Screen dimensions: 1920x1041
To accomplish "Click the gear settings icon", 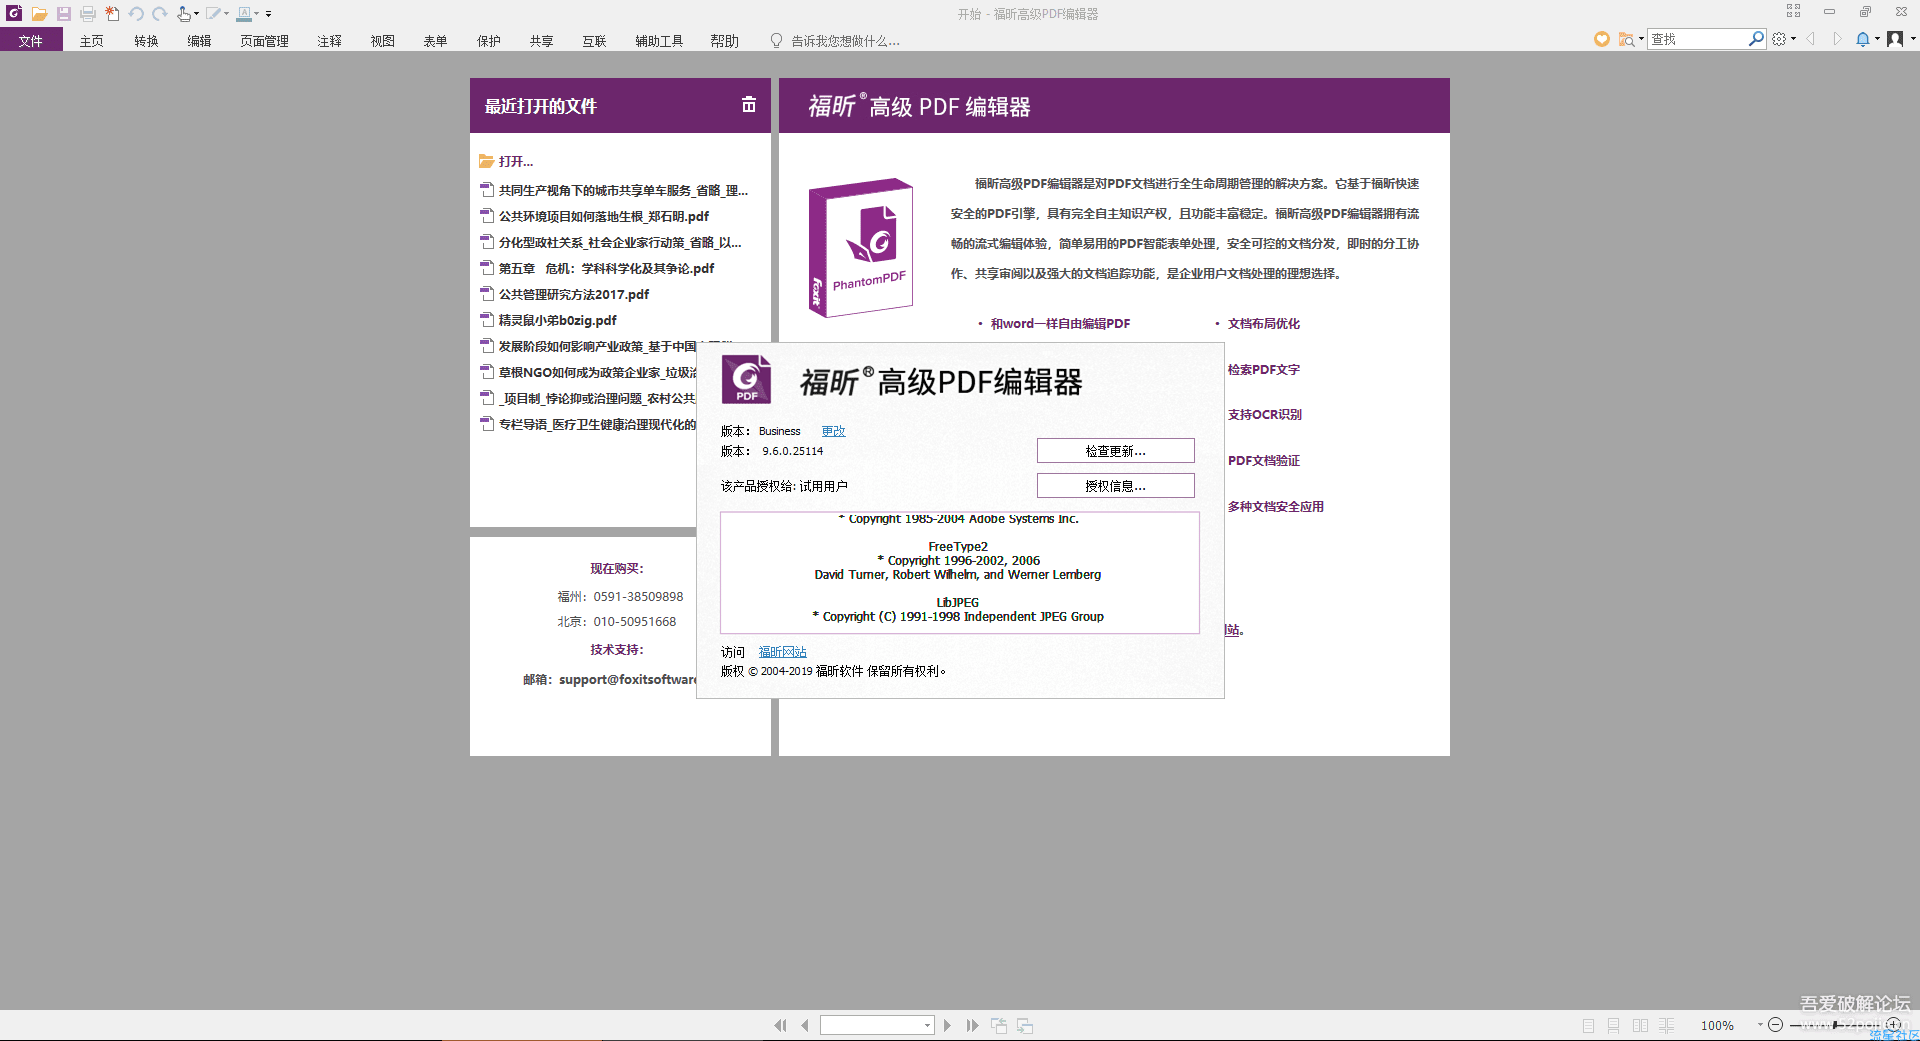I will [1779, 39].
